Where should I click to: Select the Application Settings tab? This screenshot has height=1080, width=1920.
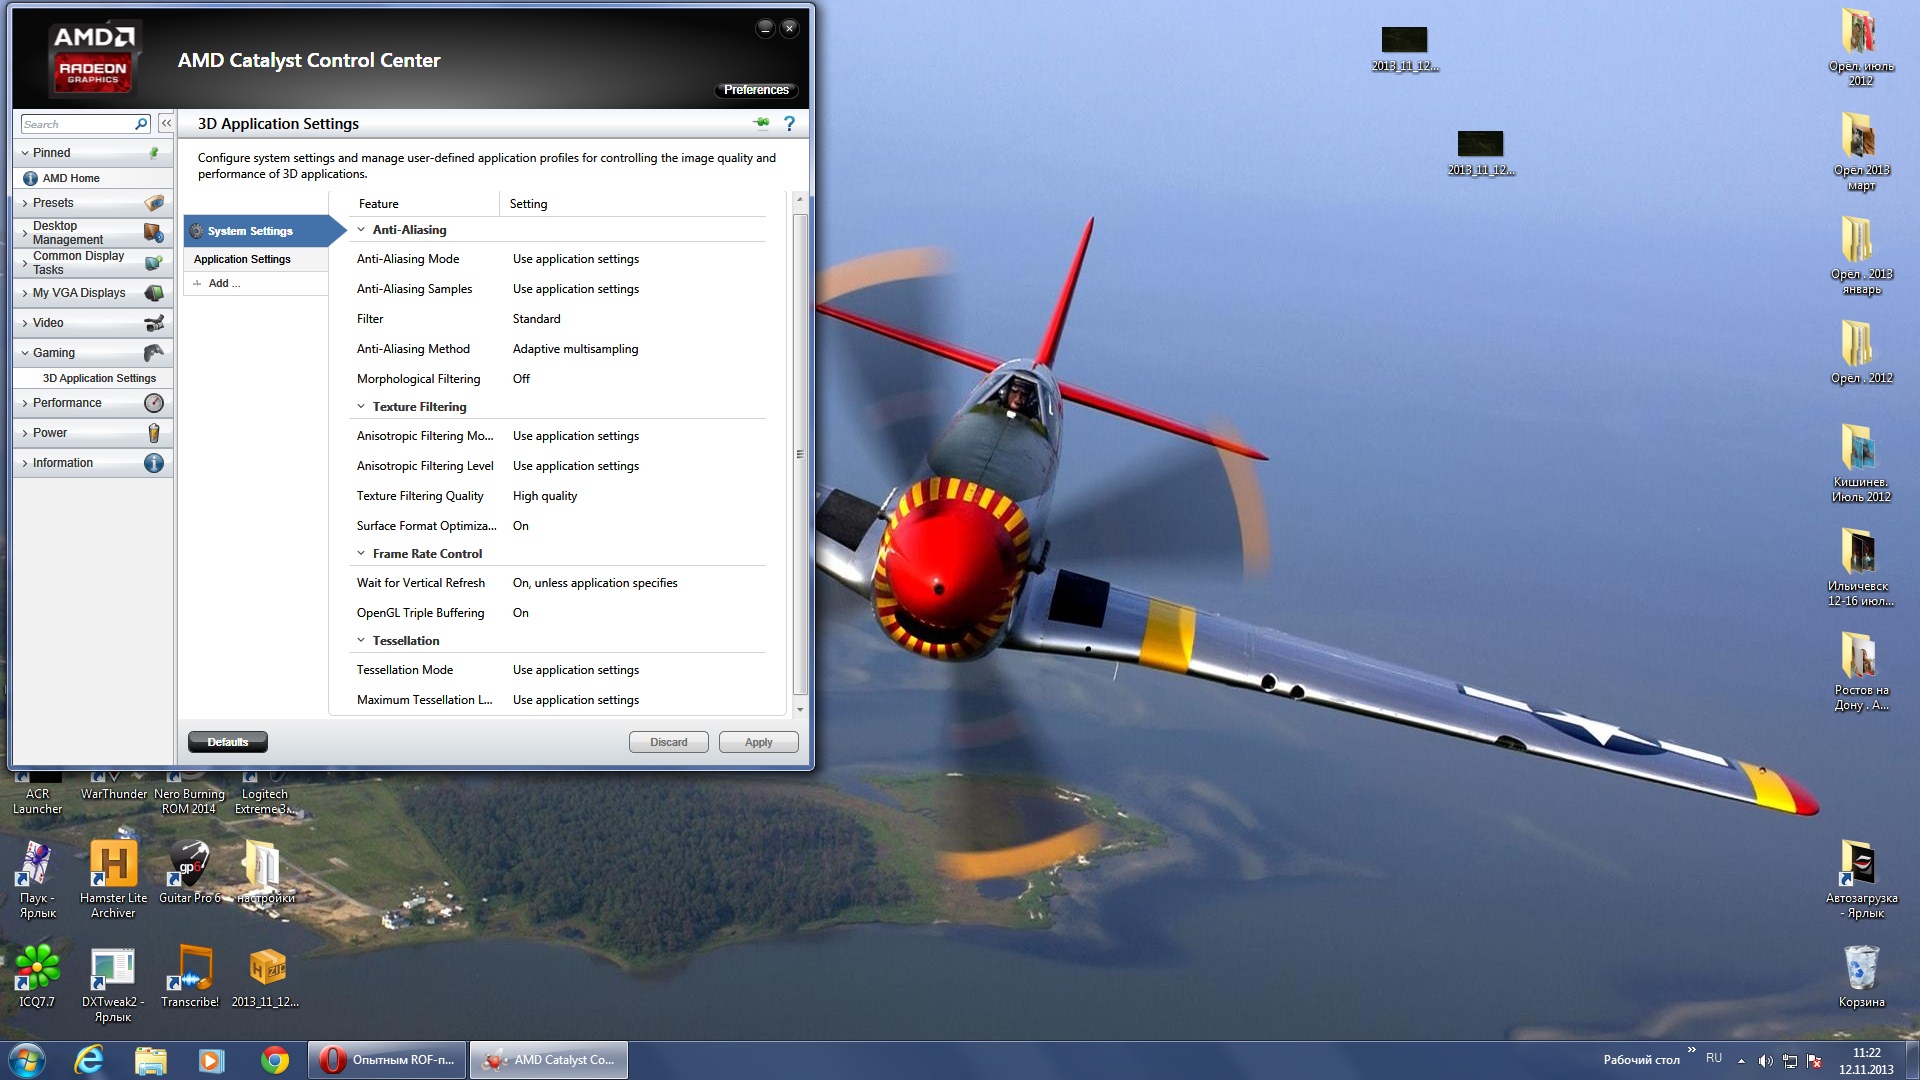(x=242, y=259)
